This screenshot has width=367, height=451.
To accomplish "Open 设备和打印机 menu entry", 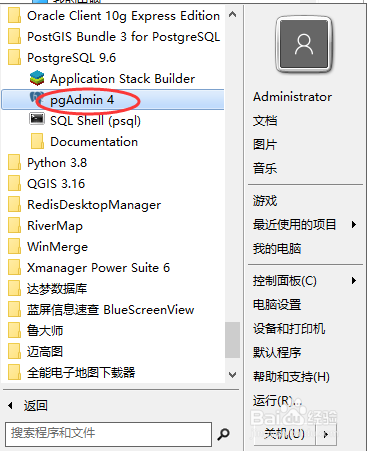I will (289, 329).
